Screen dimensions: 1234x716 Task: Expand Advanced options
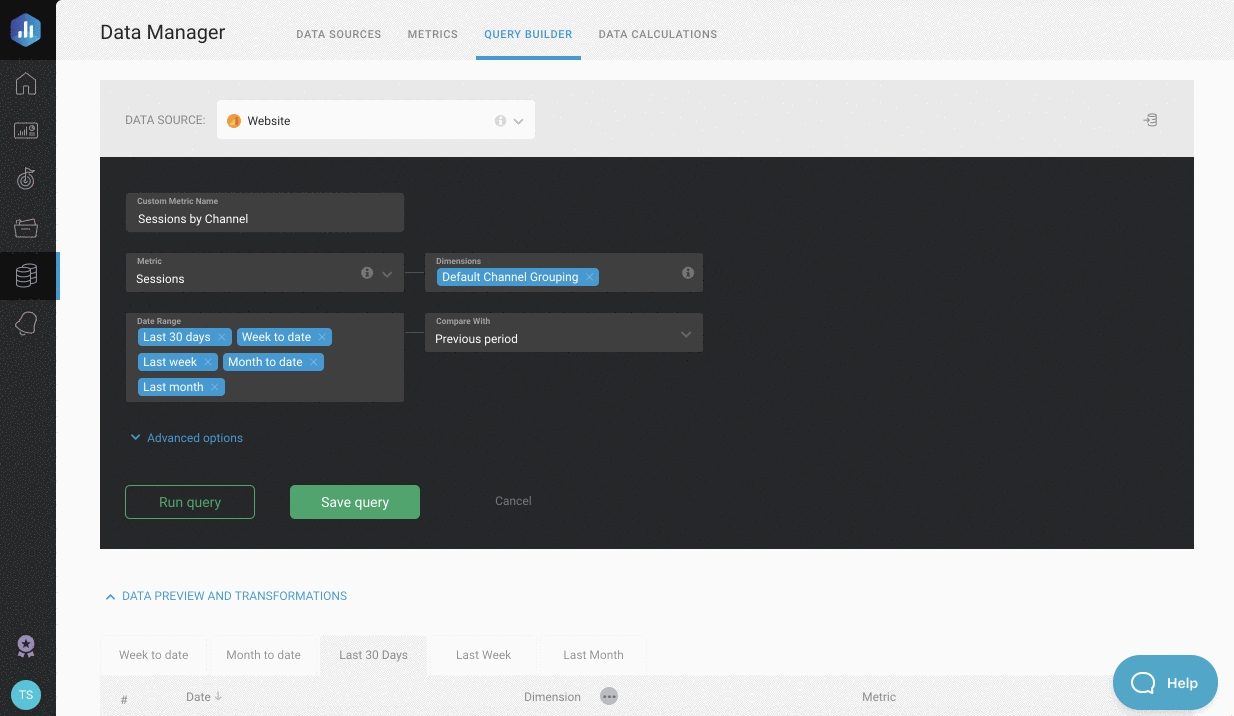[186, 438]
